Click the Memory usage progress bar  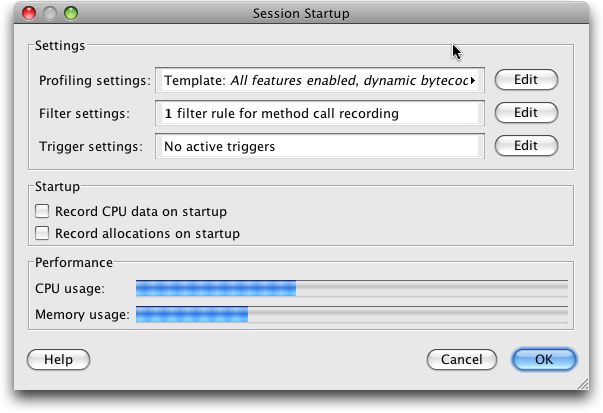tap(350, 315)
